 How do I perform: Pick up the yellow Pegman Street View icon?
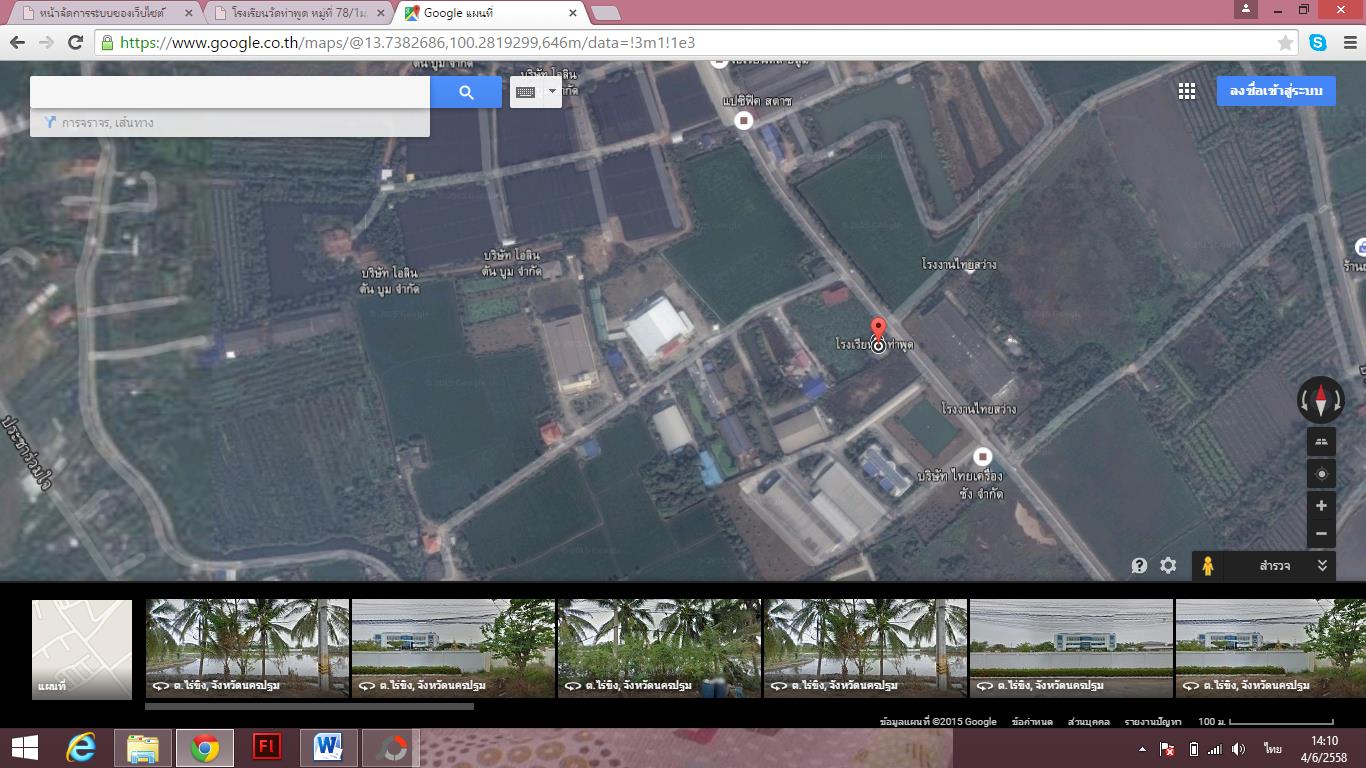1208,566
